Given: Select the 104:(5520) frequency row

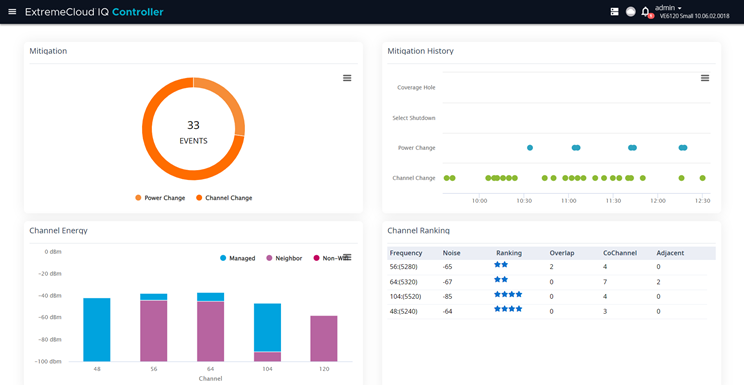Looking at the screenshot, I should 551,297.
